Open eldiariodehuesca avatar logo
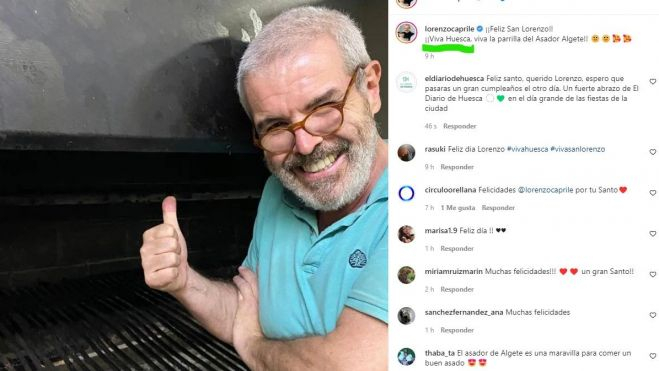 pyautogui.click(x=406, y=82)
